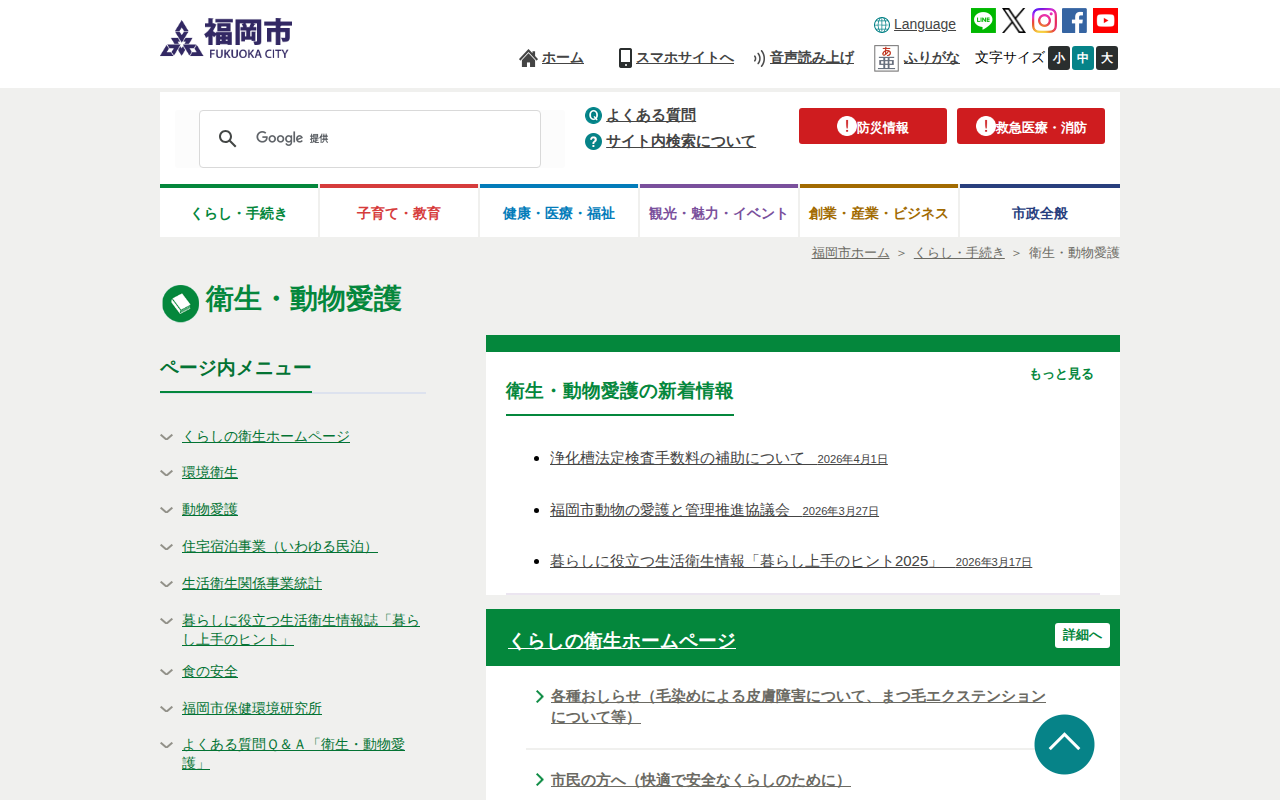1280x800 pixels.
Task: Open 生活衛生関係事業統計 menu link
Action: click(252, 583)
